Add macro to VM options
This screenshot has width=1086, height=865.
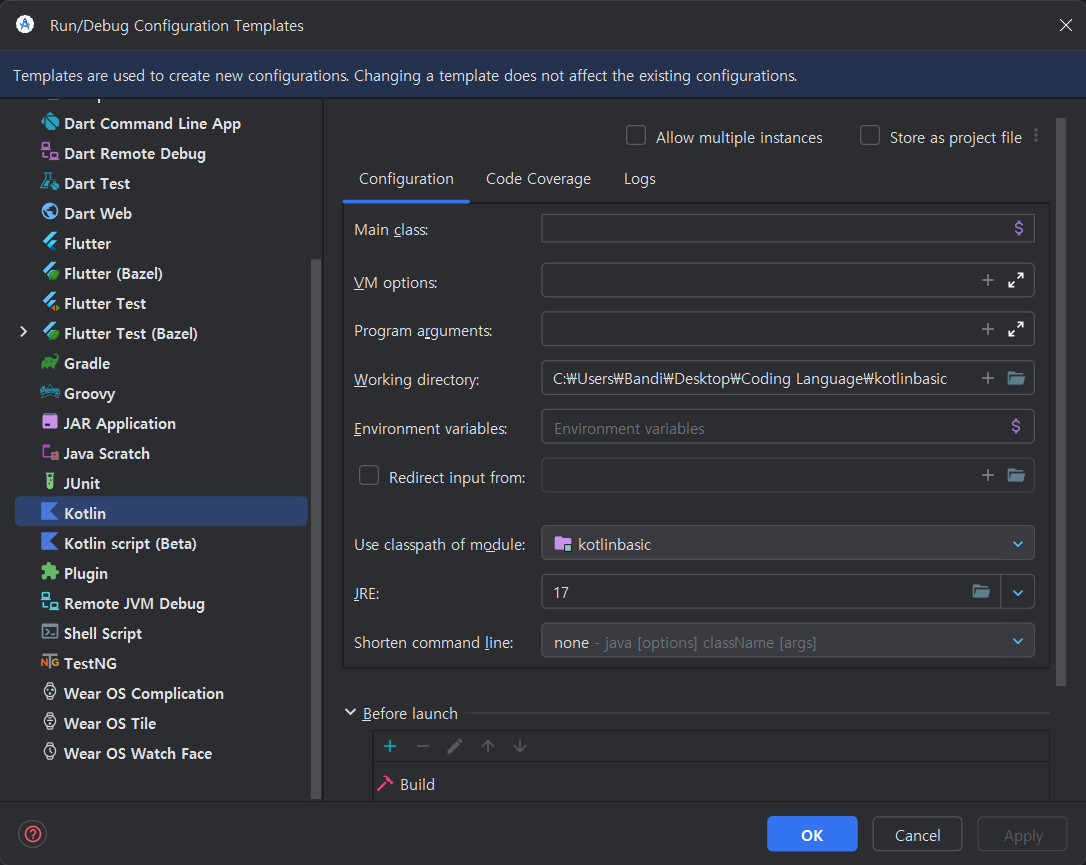[x=988, y=280]
